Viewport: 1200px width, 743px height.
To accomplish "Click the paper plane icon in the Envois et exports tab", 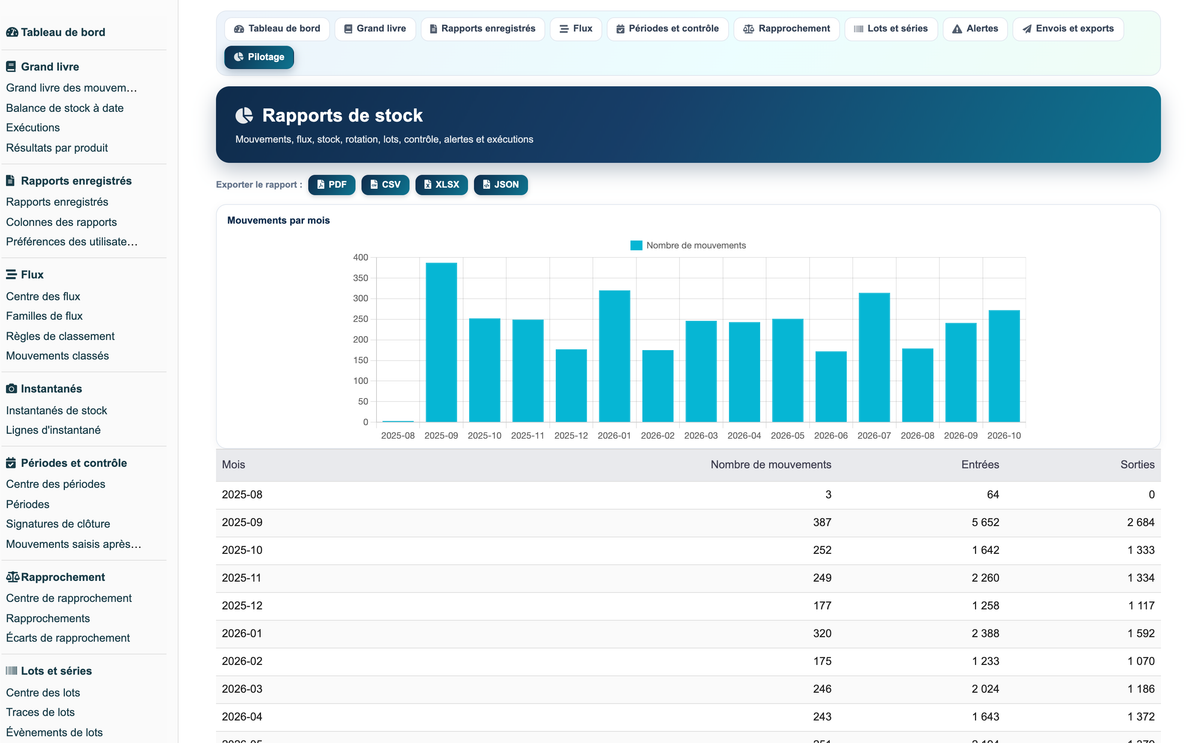I will (1027, 29).
